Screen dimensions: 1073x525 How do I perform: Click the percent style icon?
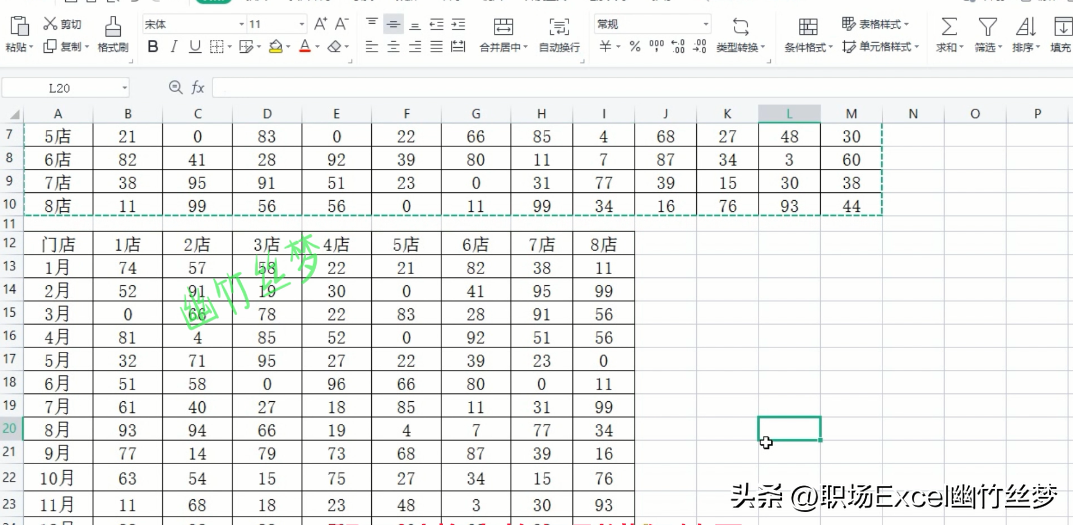(635, 47)
